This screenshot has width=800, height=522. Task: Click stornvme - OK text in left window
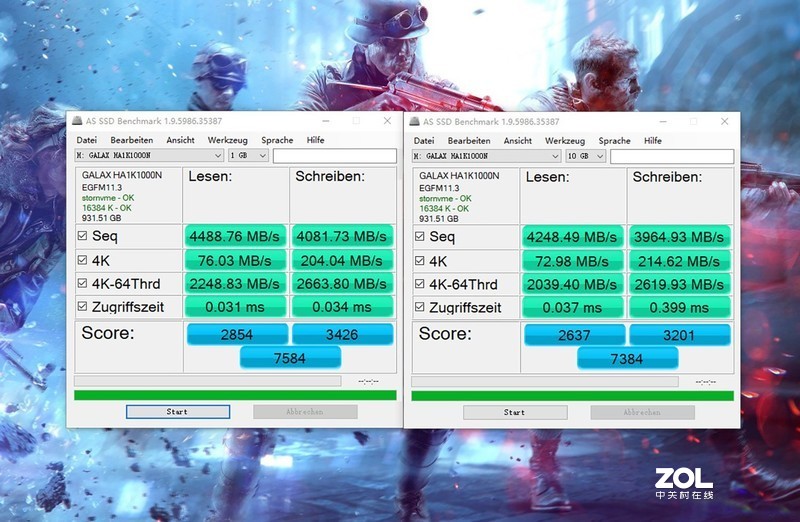[108, 197]
